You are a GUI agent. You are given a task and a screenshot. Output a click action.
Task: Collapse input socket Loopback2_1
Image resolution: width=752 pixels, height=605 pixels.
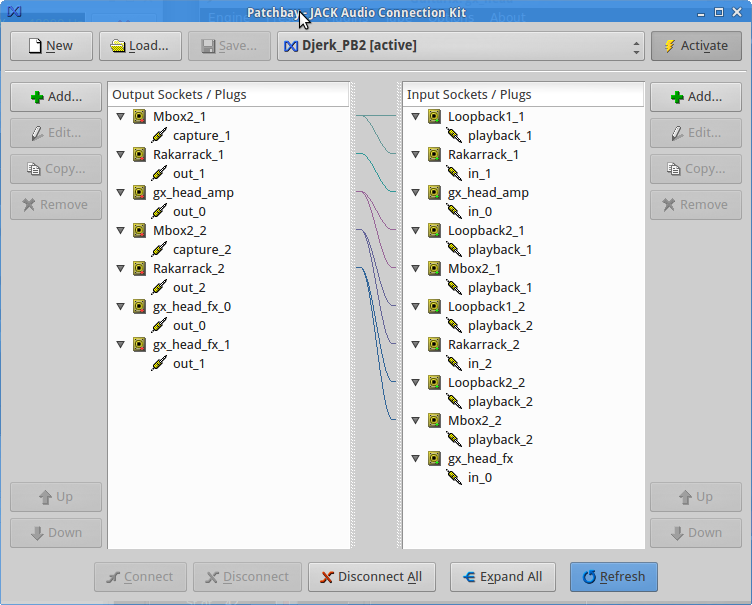pos(416,230)
